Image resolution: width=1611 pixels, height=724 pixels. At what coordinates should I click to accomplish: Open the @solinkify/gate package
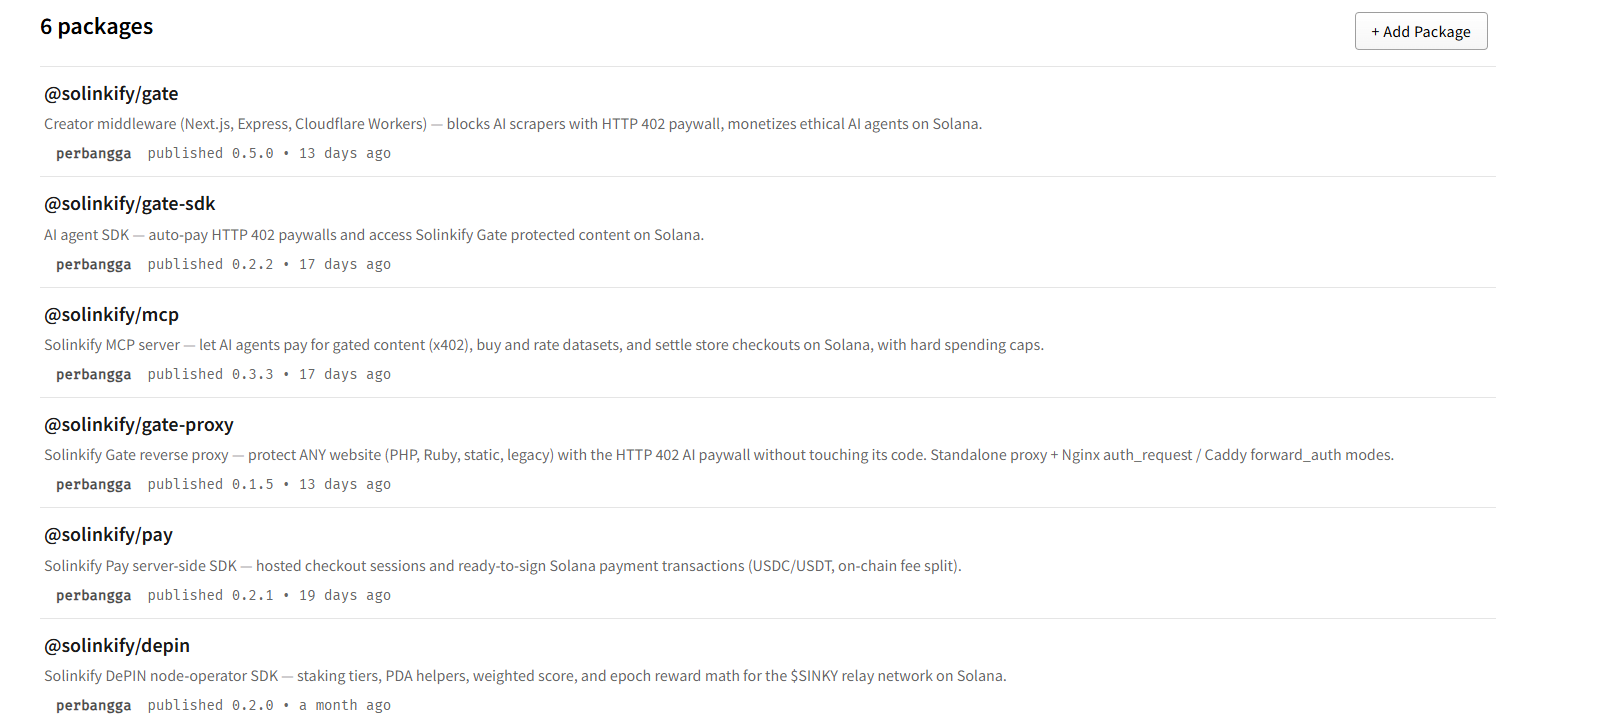111,94
